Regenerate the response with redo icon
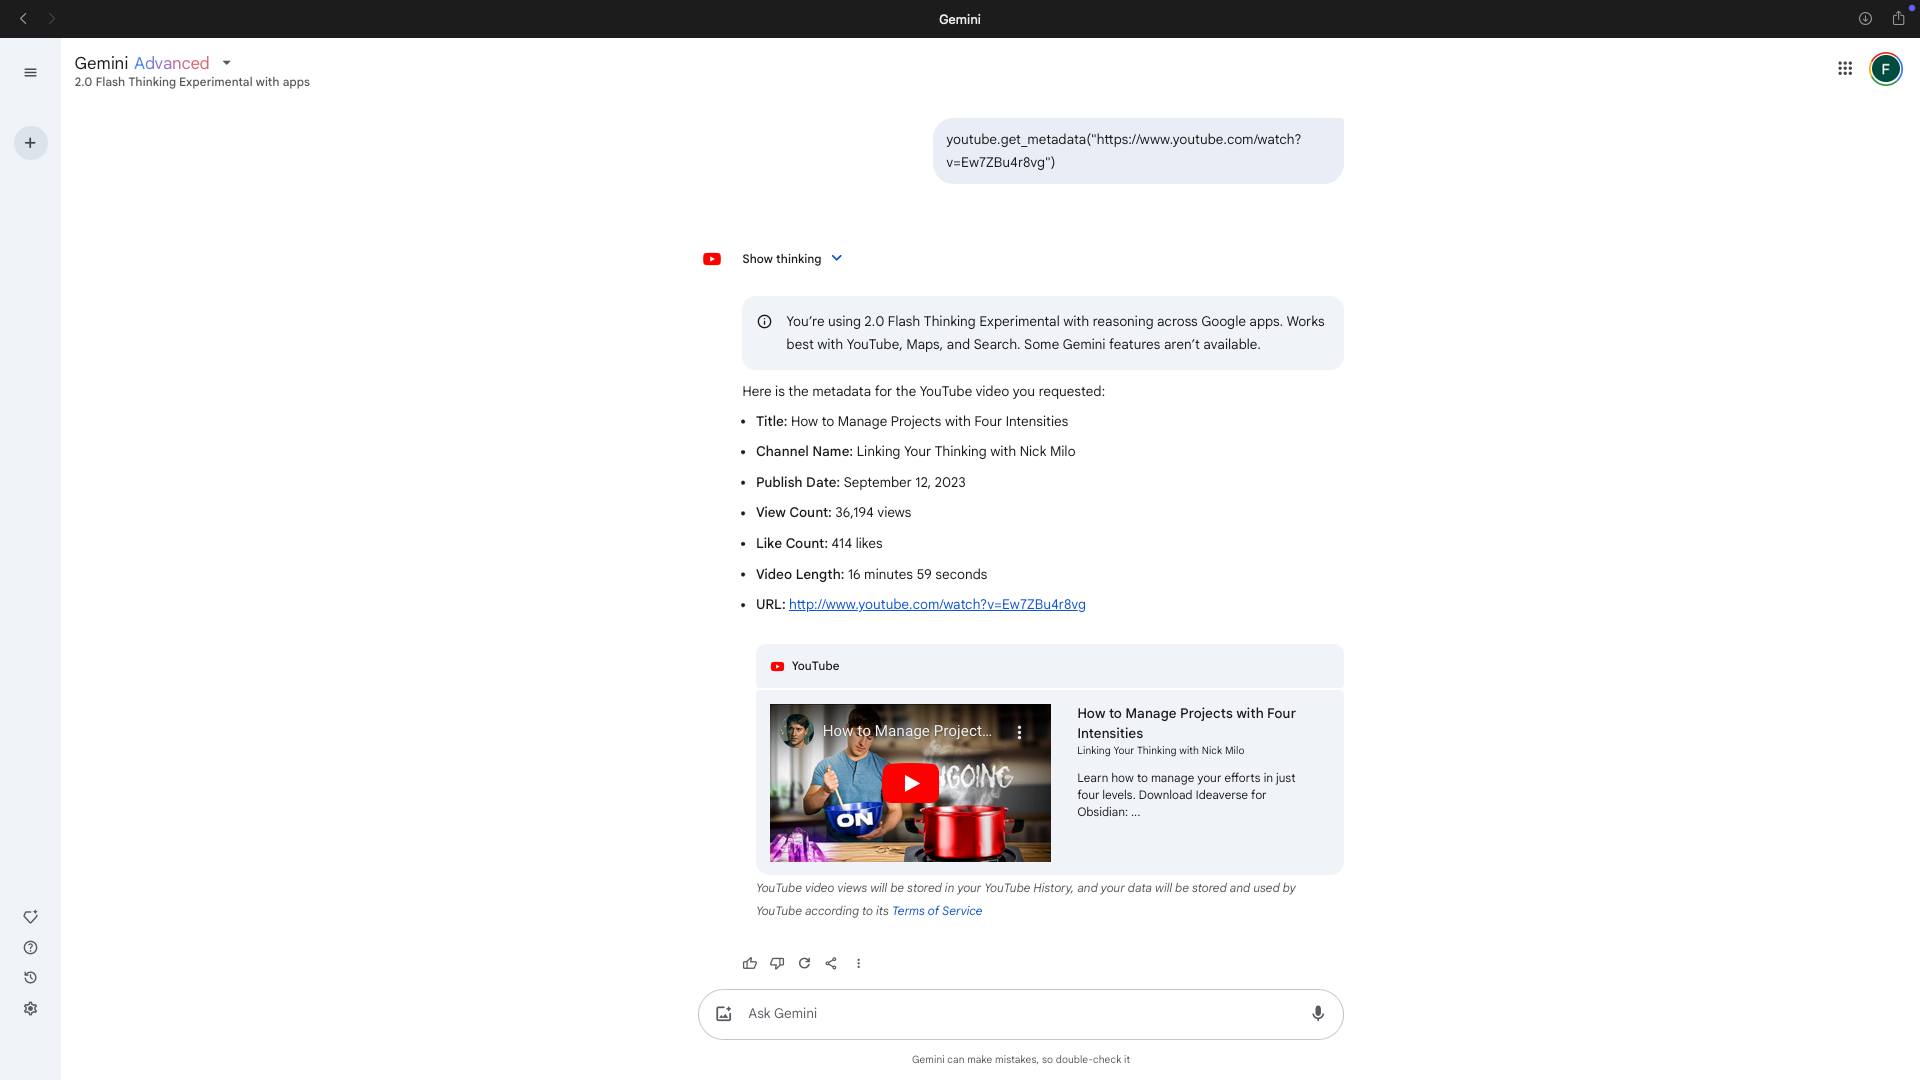Screen dimensions: 1920x1080 [804, 963]
